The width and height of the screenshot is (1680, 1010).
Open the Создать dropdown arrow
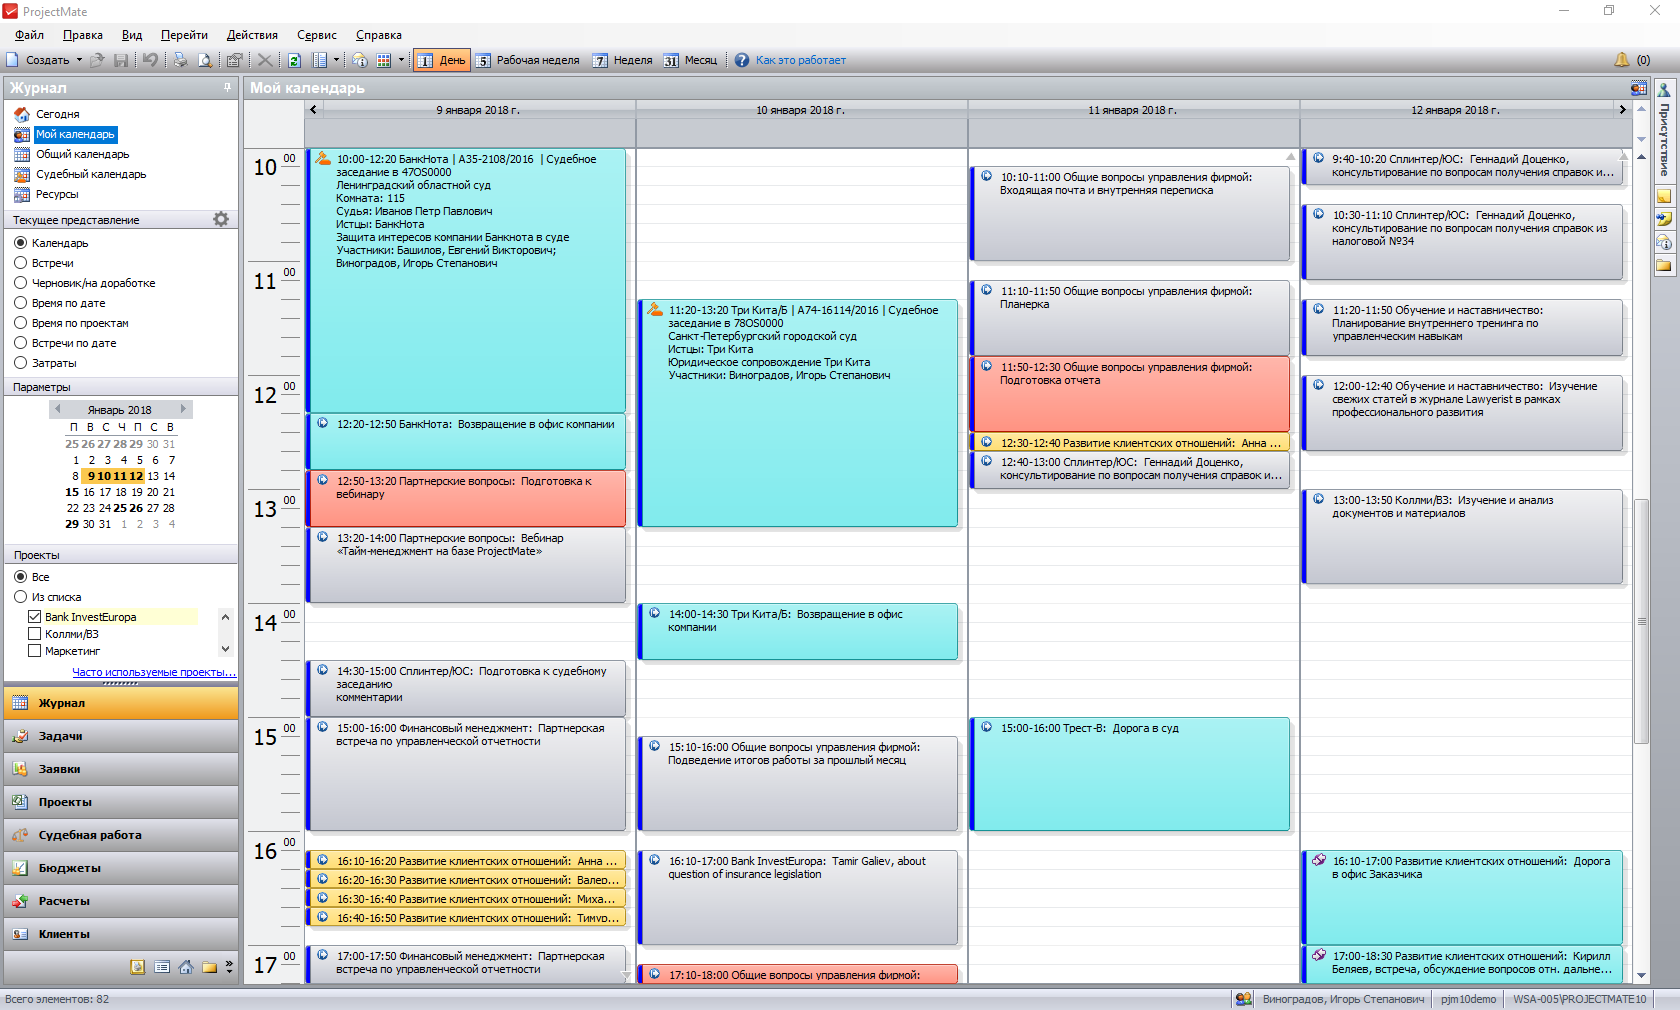[80, 60]
